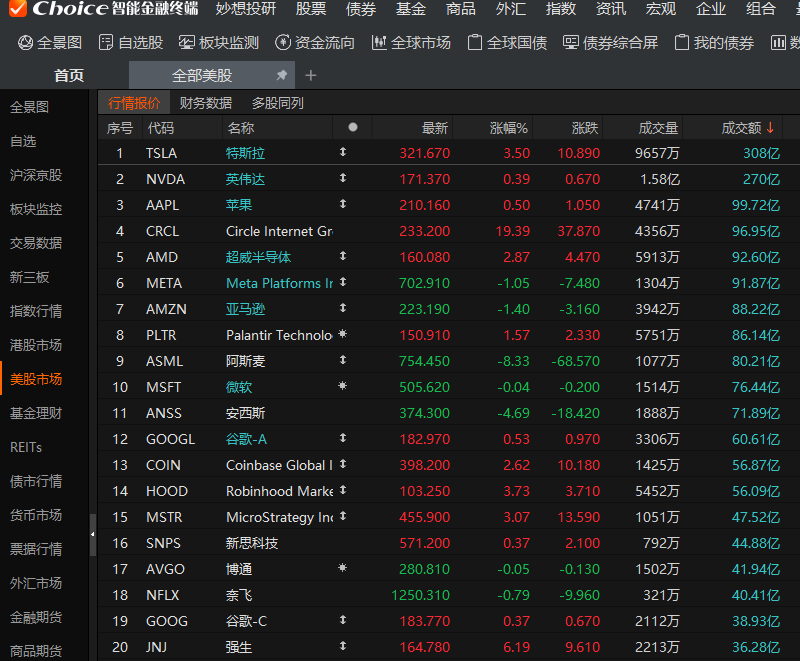Open 指数行情 in sidebar
The height and width of the screenshot is (661, 800).
[36, 311]
